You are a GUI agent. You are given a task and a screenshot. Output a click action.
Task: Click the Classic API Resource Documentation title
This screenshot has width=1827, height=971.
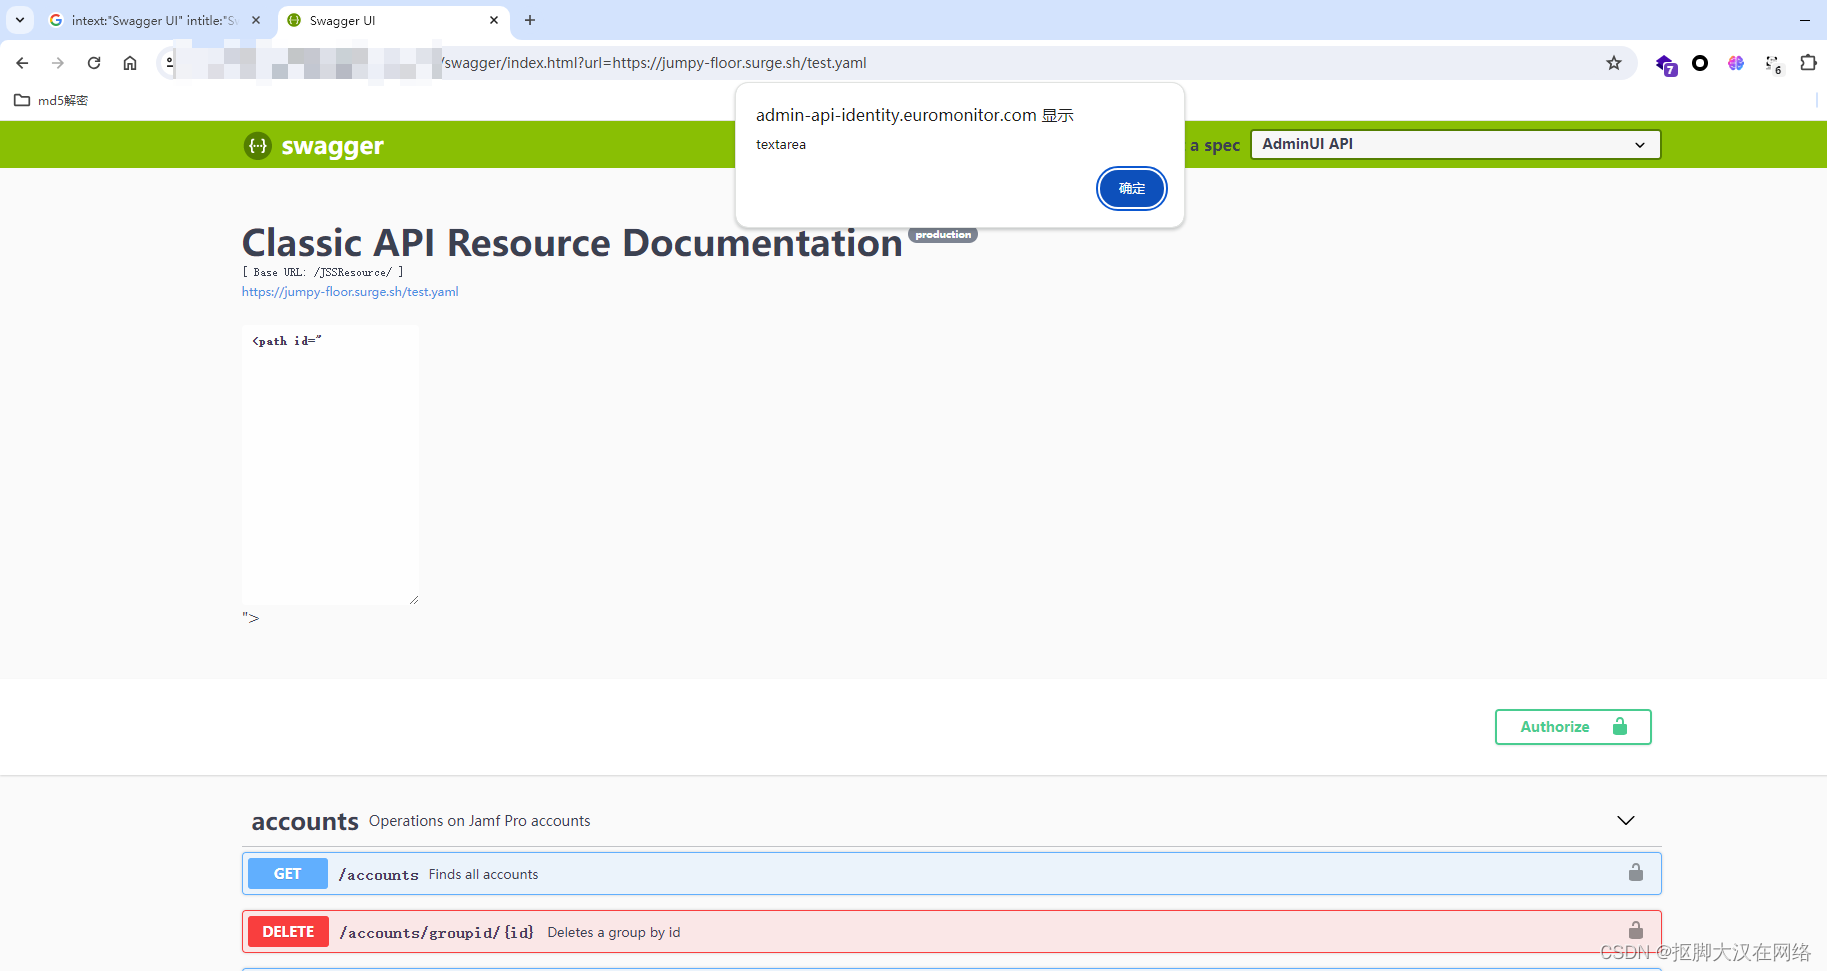point(572,243)
